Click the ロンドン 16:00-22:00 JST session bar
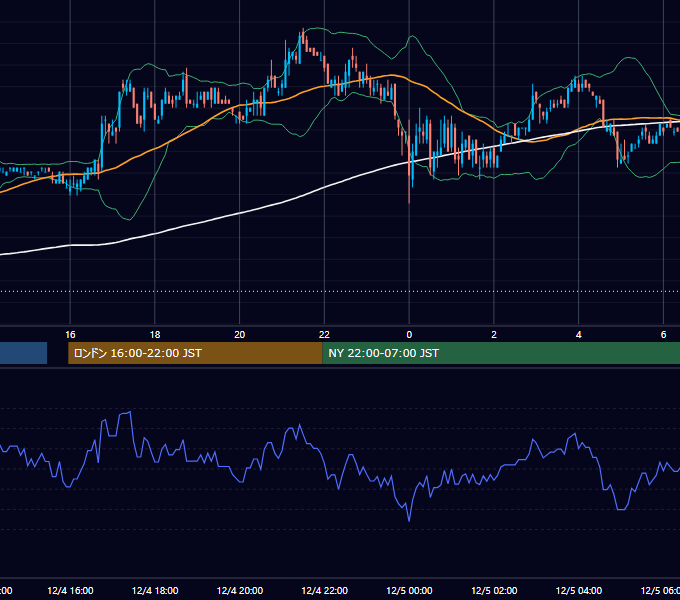Image resolution: width=680 pixels, height=600 pixels. [195, 353]
